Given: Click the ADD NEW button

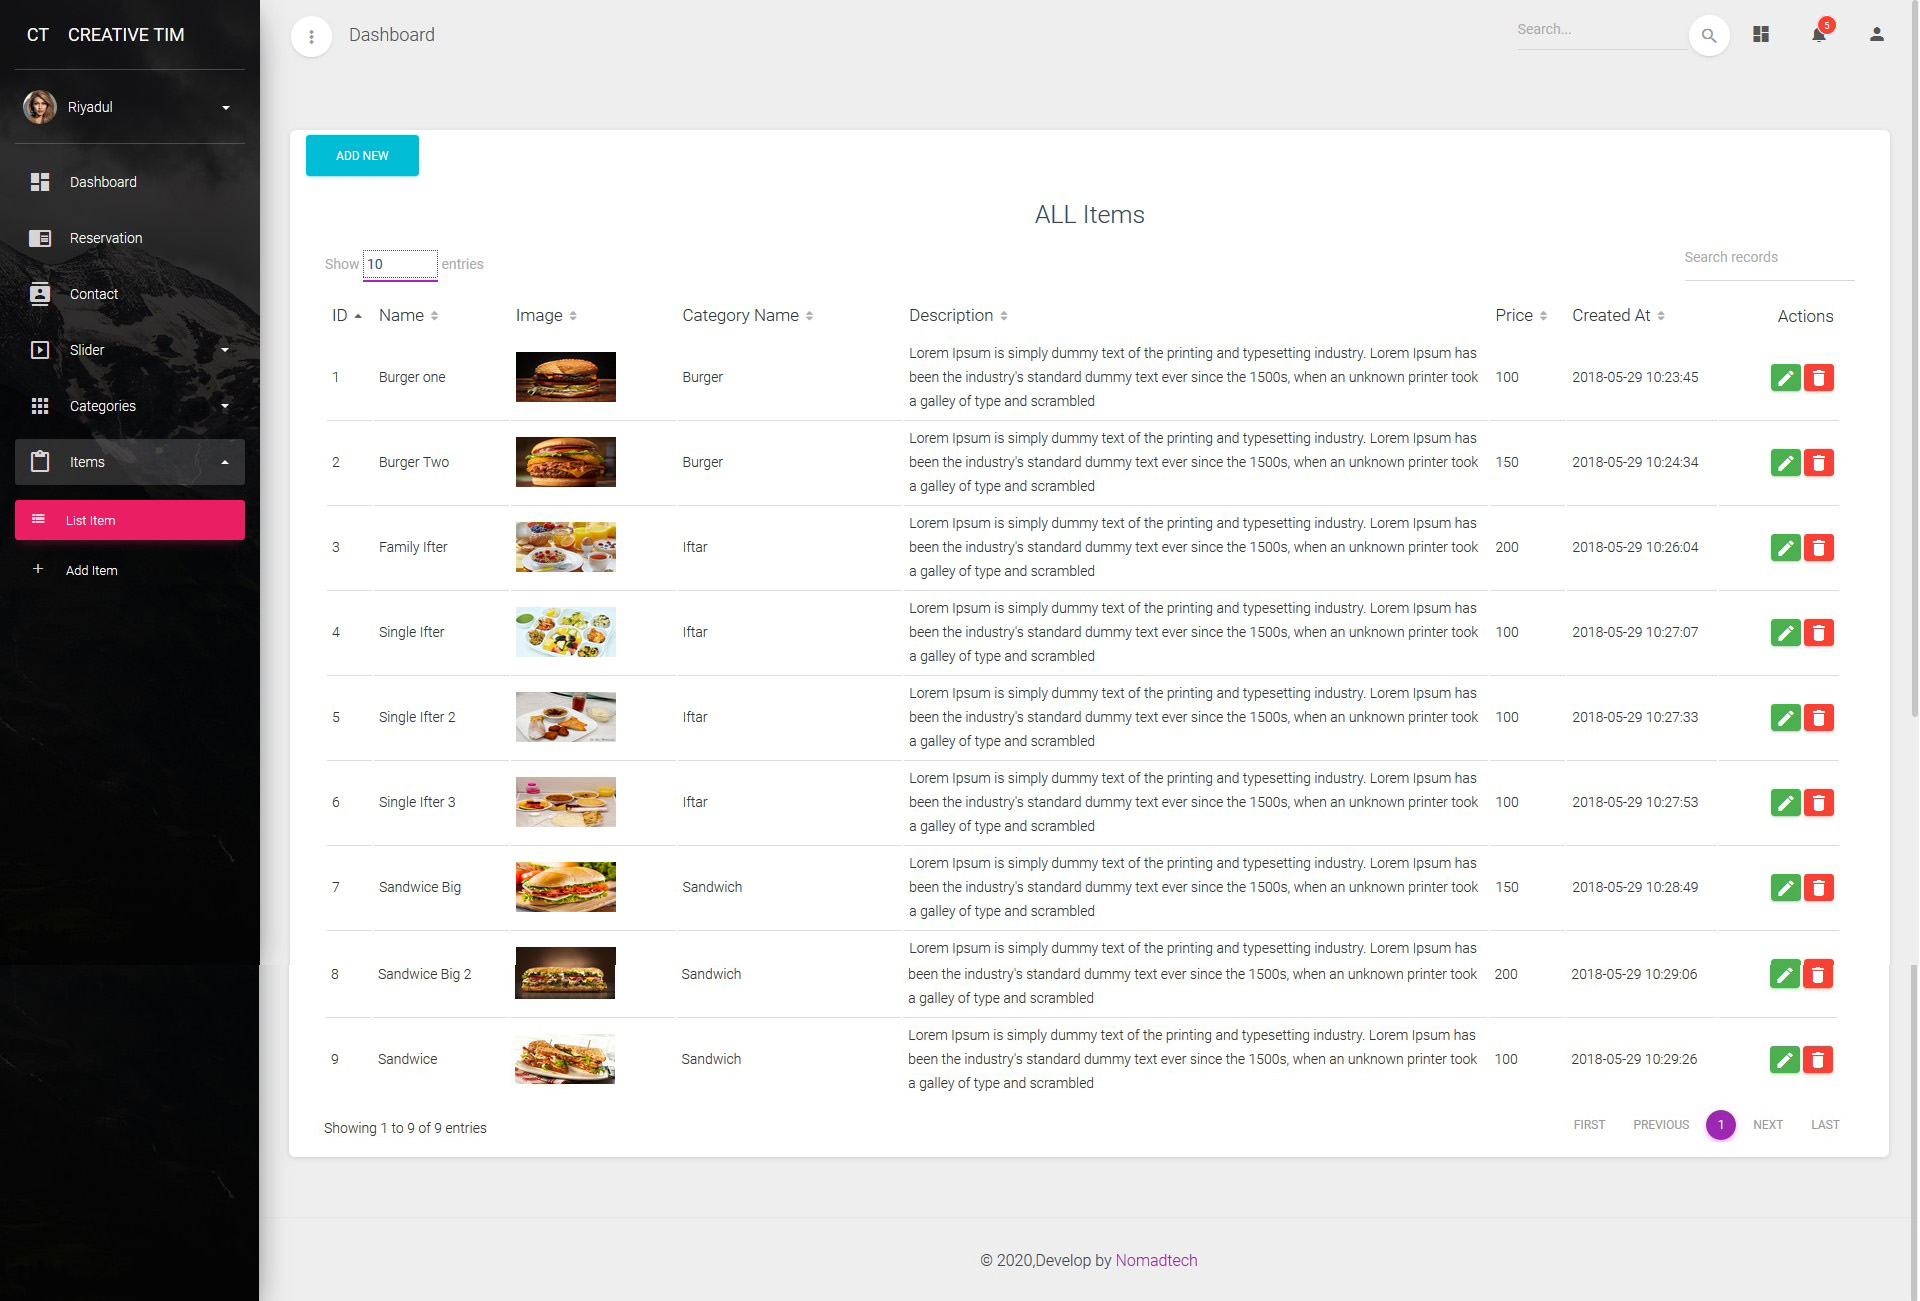Looking at the screenshot, I should [x=362, y=156].
